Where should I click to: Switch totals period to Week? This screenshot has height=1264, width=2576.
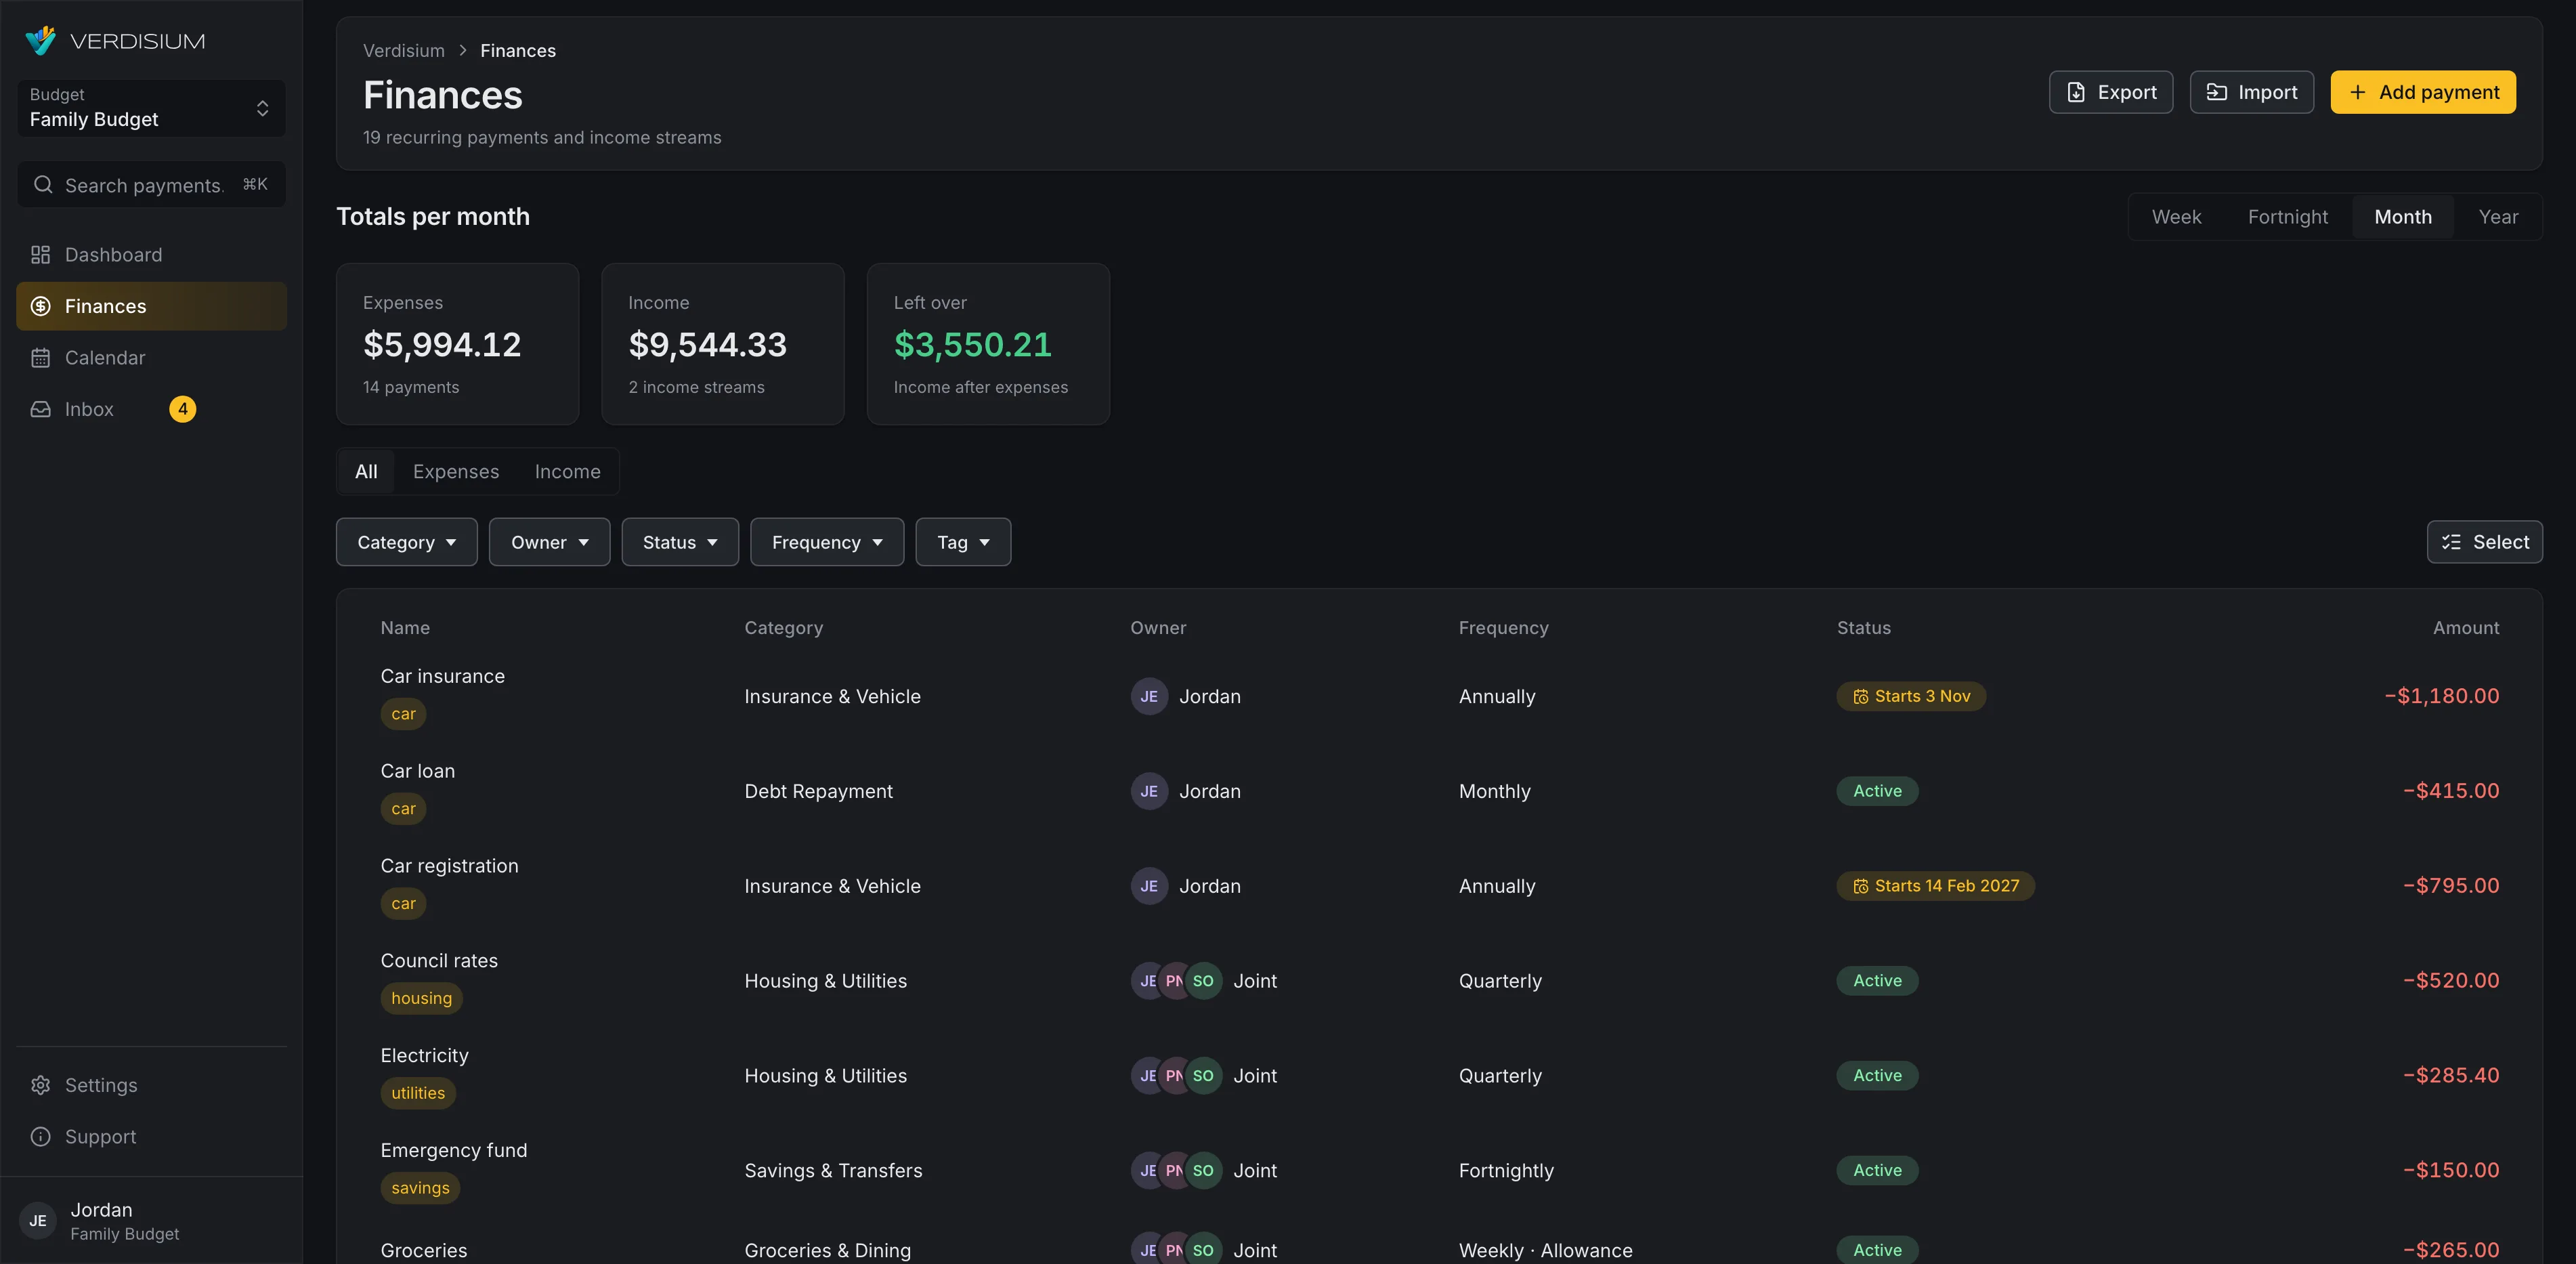(2176, 217)
